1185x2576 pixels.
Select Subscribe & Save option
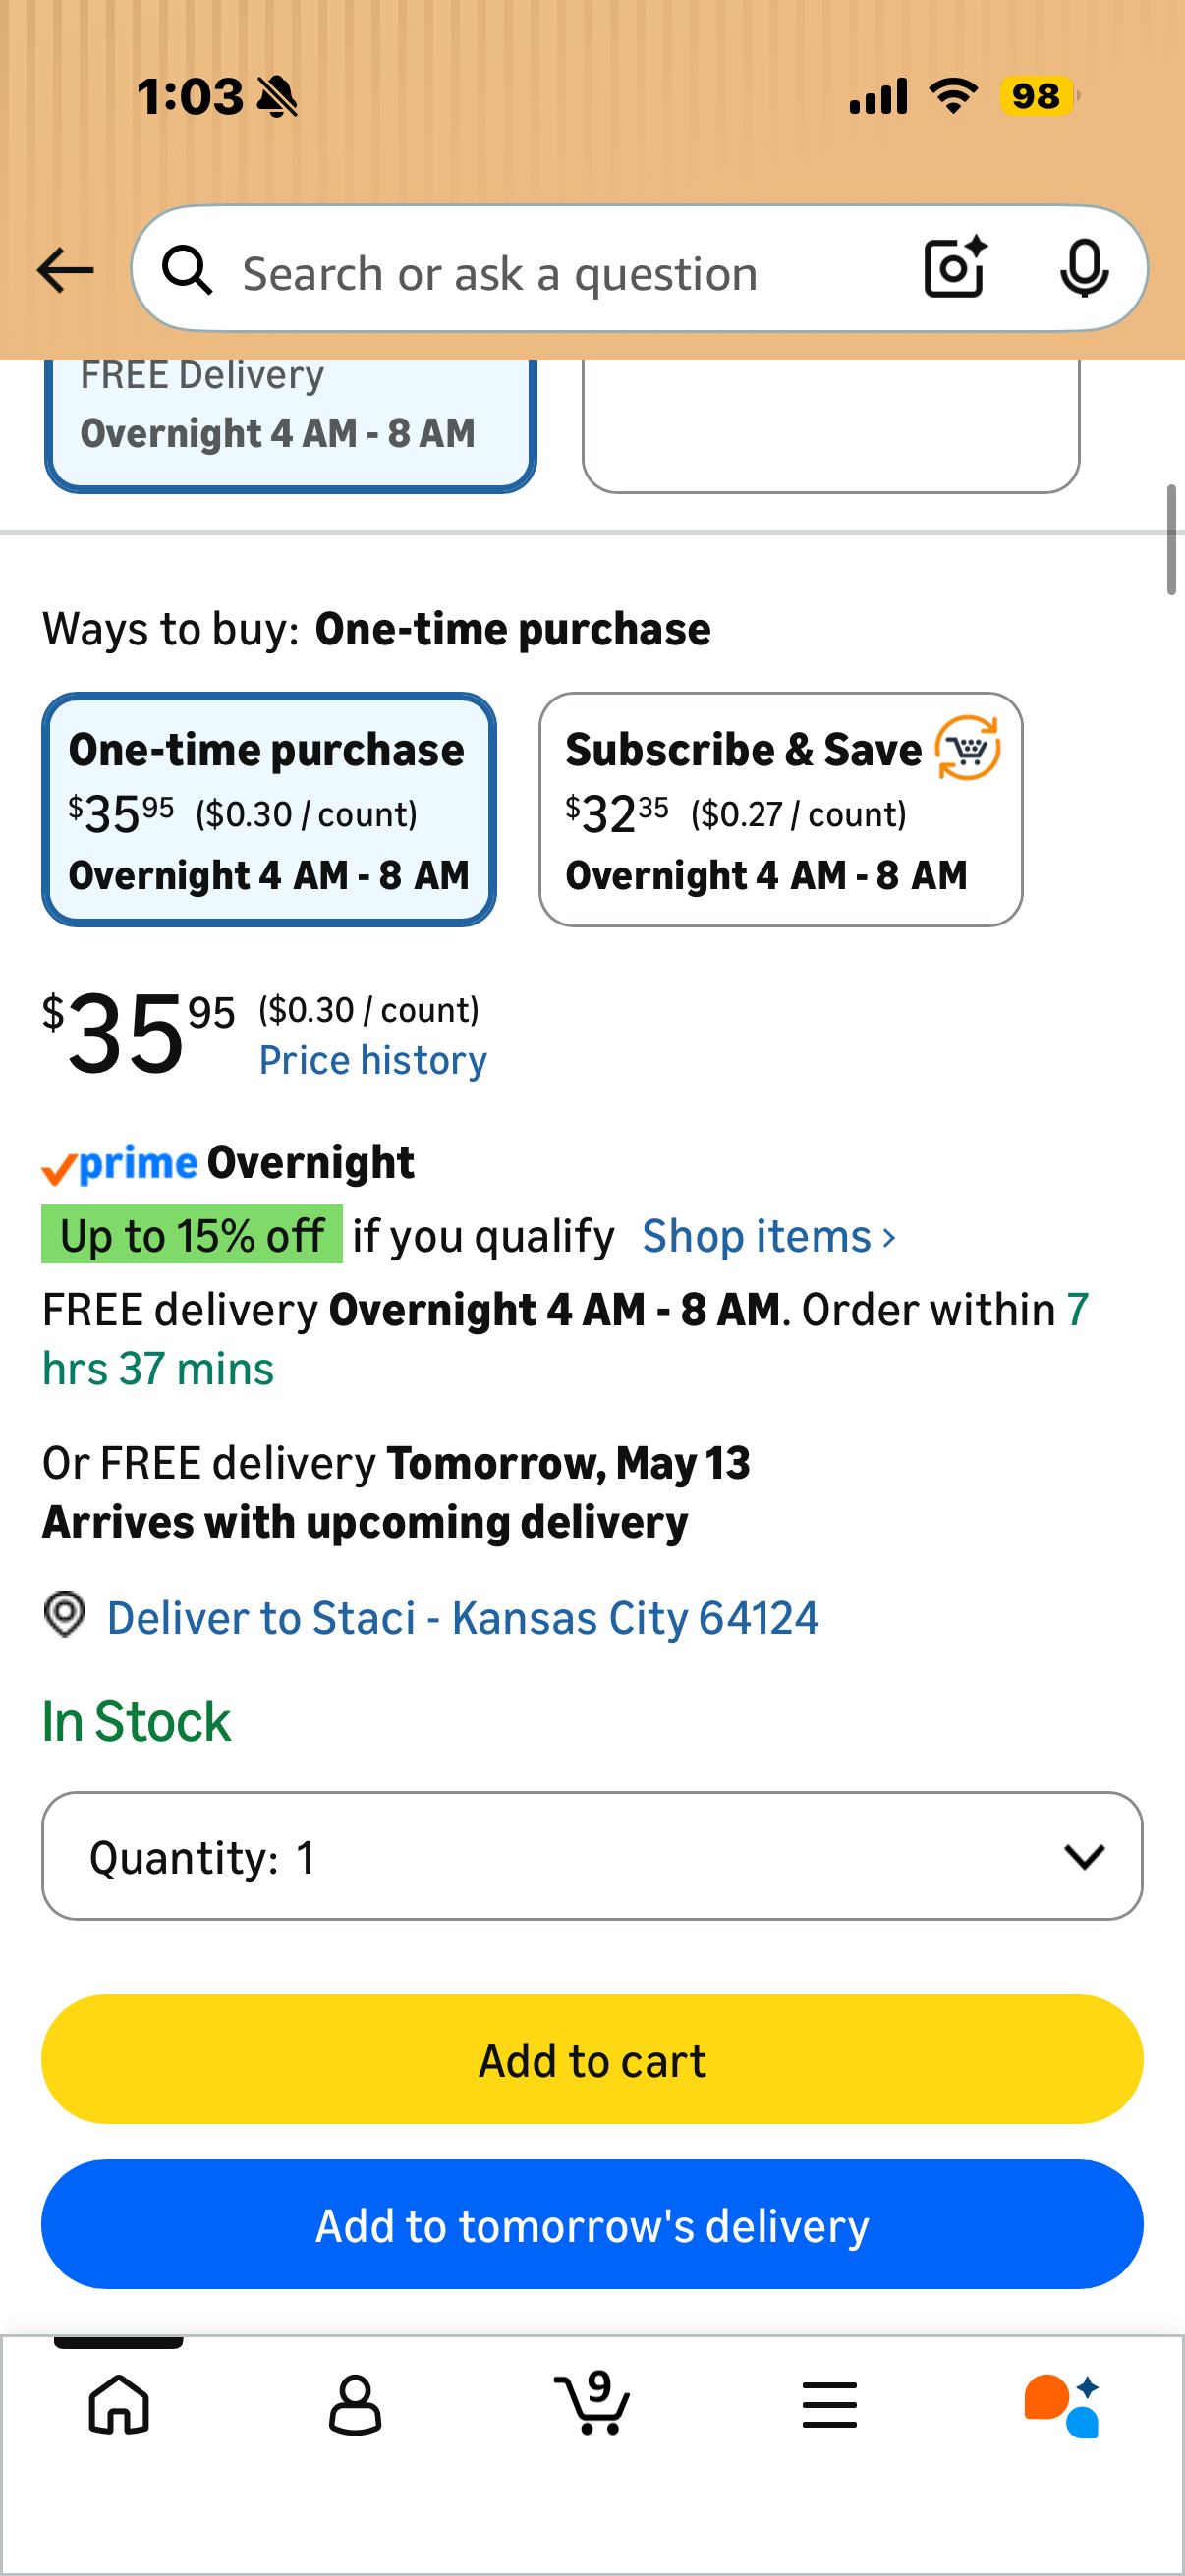click(x=781, y=809)
